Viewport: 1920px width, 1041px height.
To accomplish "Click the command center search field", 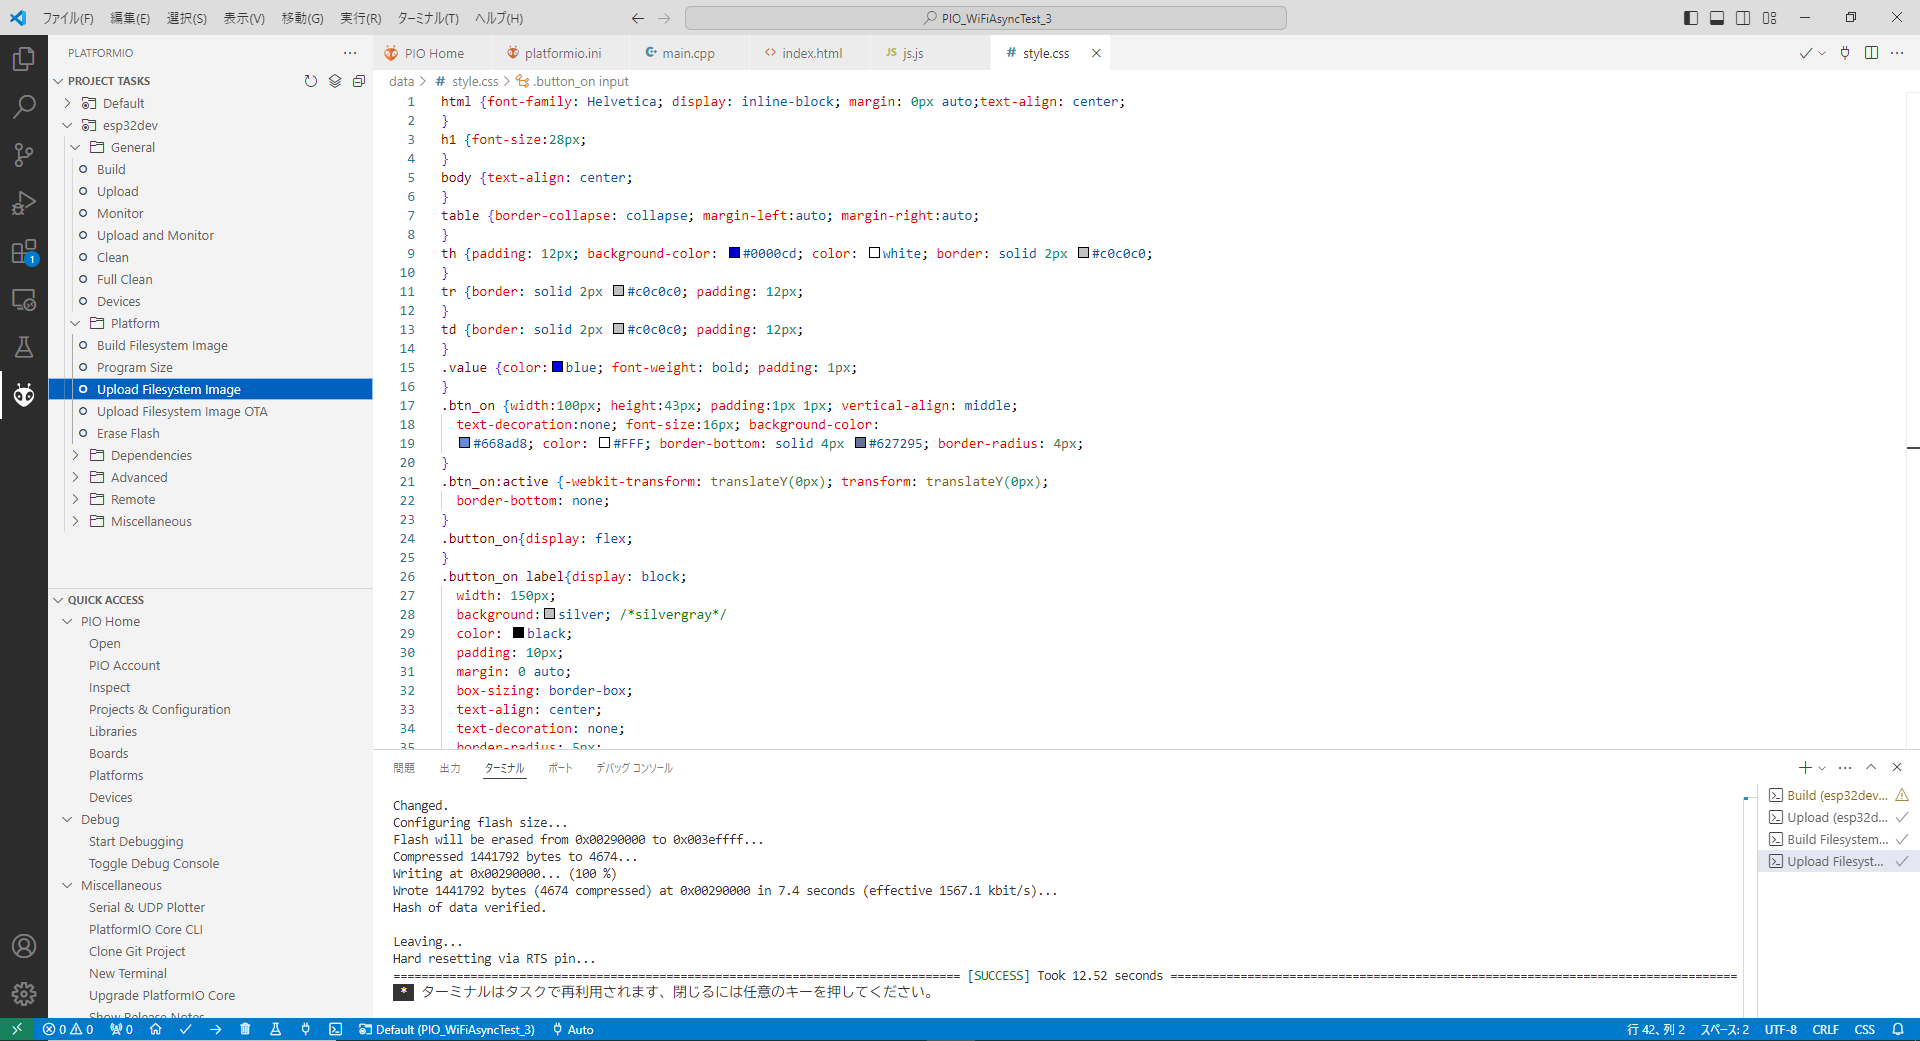I will 985,18.
